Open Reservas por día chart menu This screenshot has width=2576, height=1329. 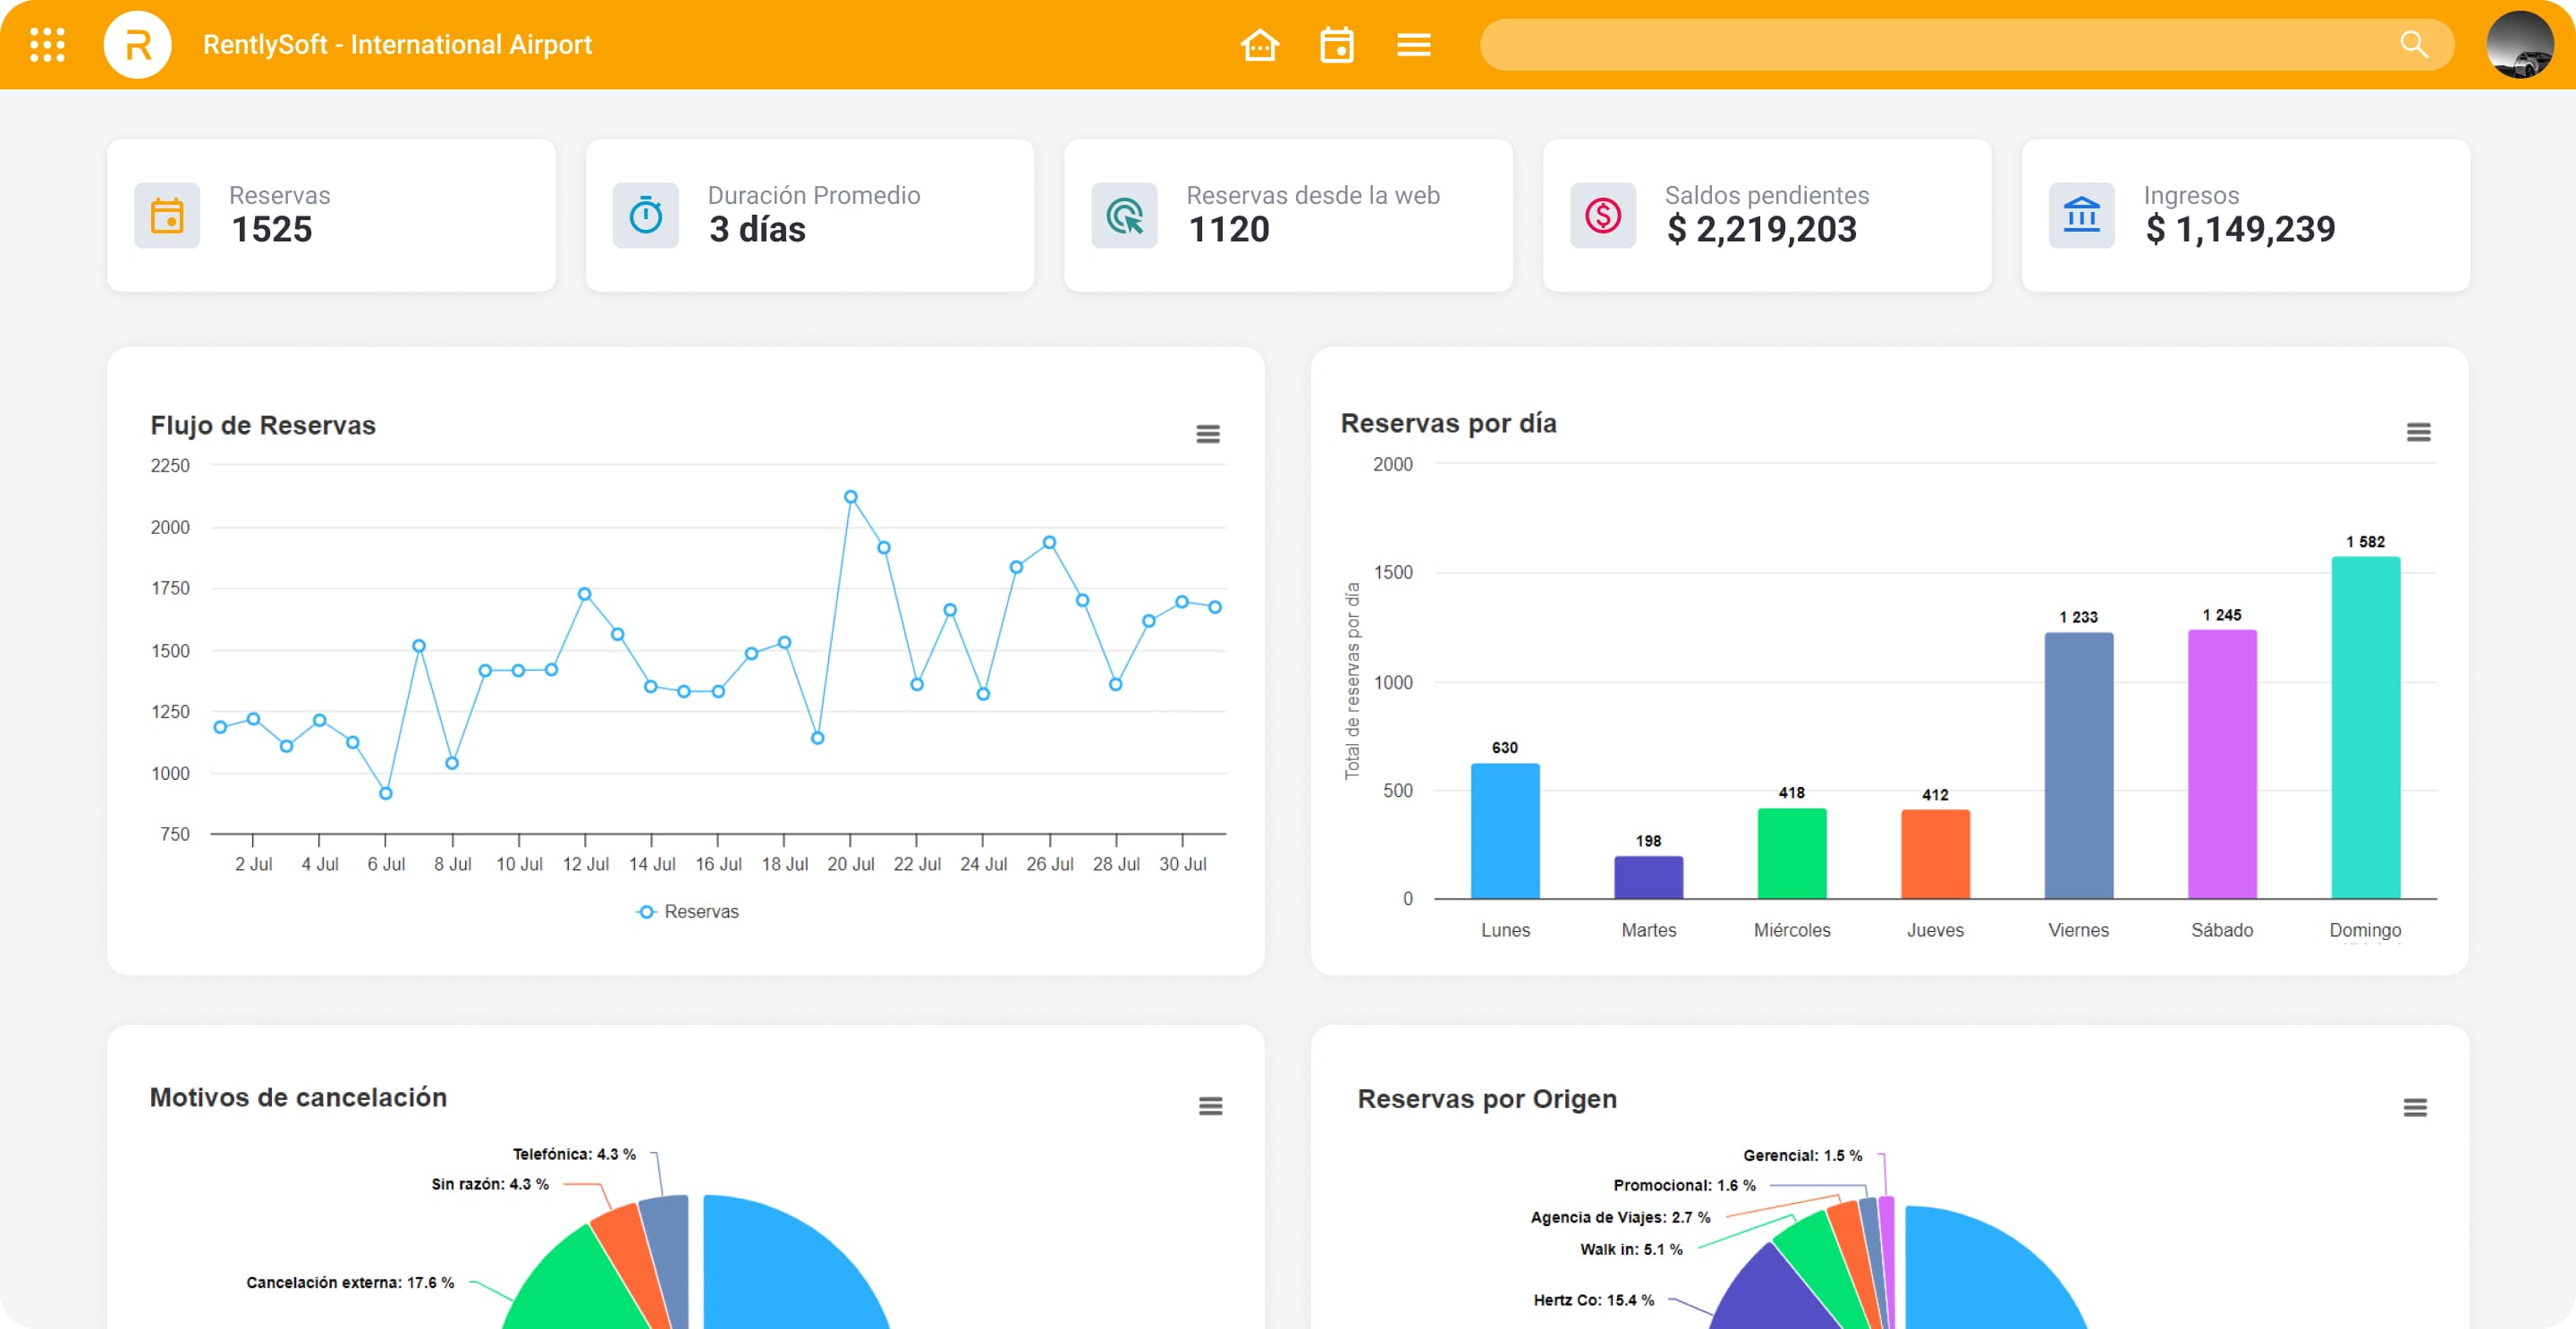pos(2418,432)
